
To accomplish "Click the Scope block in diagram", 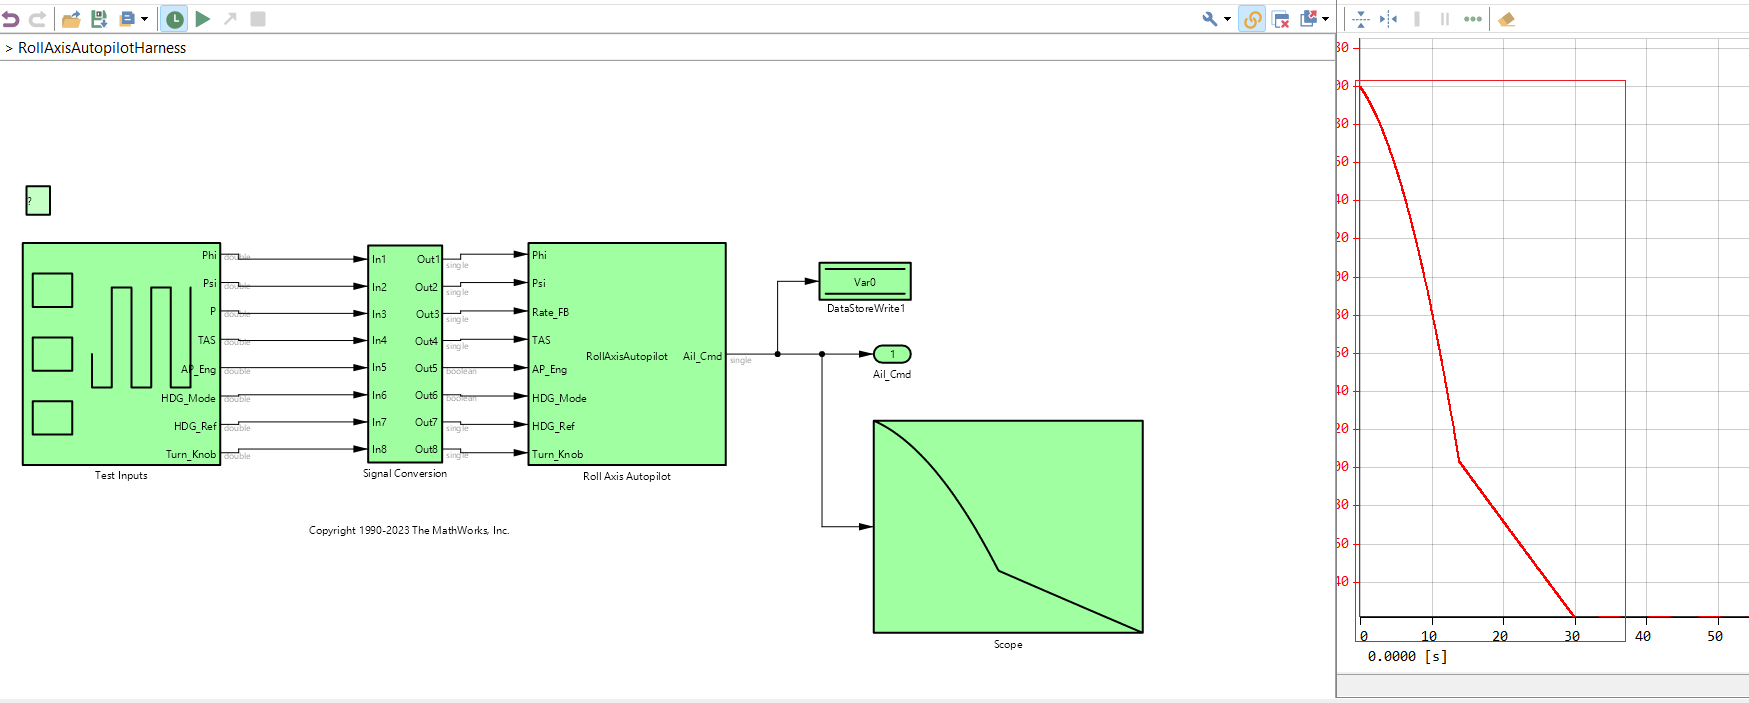I will coord(1008,527).
